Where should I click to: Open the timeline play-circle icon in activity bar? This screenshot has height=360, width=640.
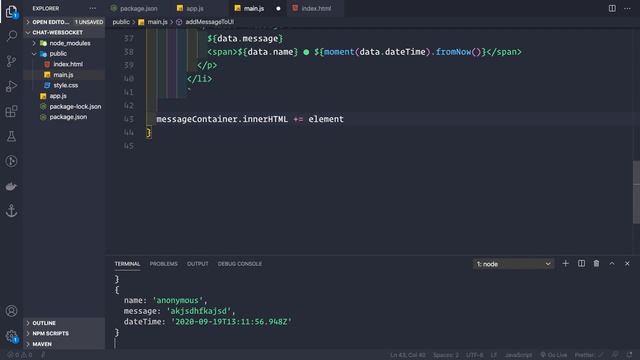tap(11, 161)
